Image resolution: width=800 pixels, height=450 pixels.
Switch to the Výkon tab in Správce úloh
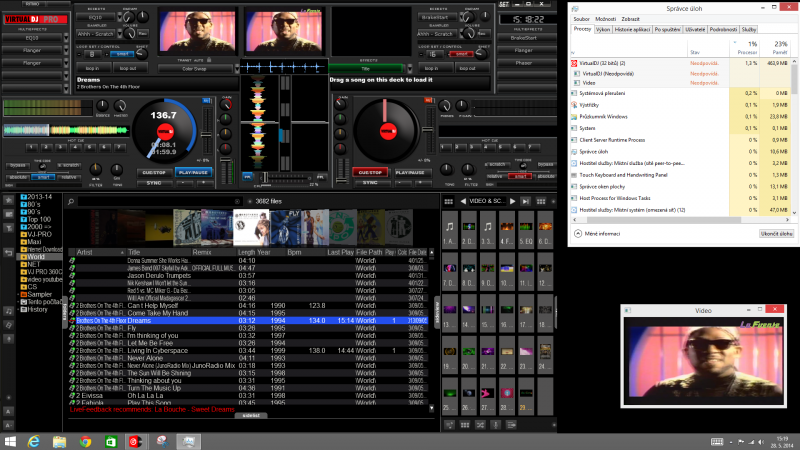tap(603, 30)
